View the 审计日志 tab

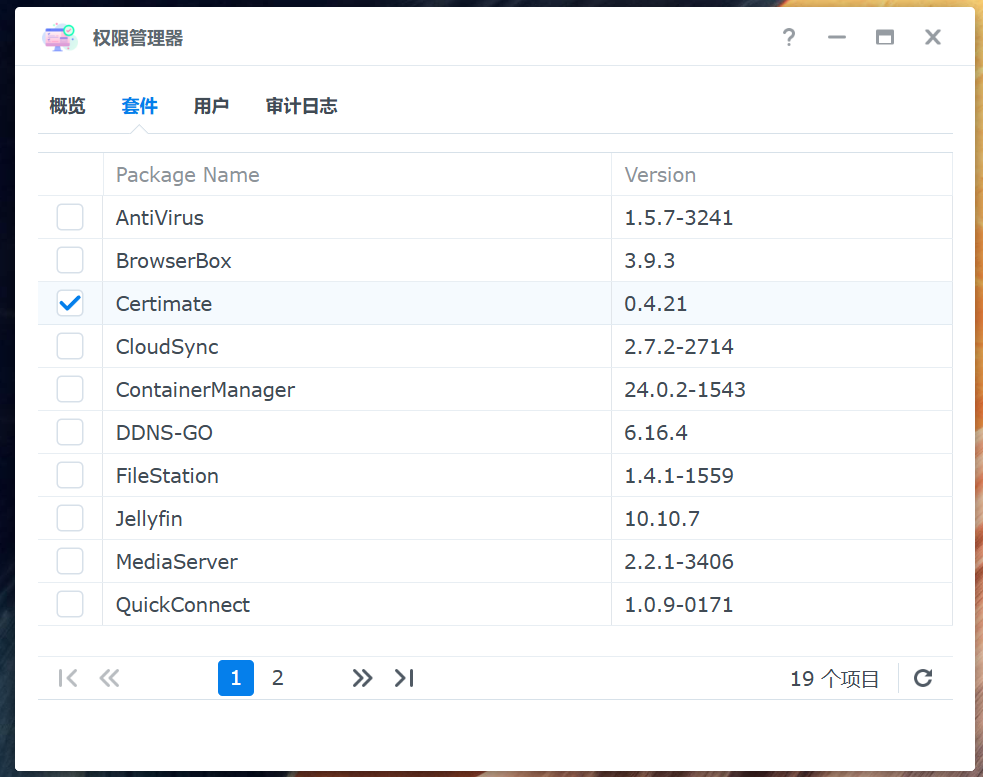(302, 106)
